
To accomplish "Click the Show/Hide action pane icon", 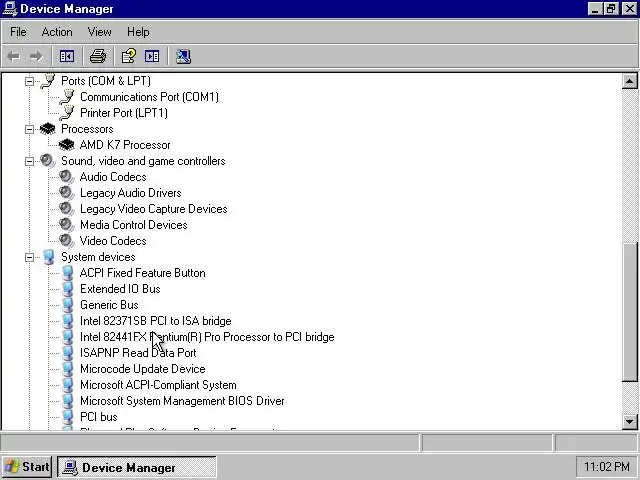I will (x=152, y=56).
